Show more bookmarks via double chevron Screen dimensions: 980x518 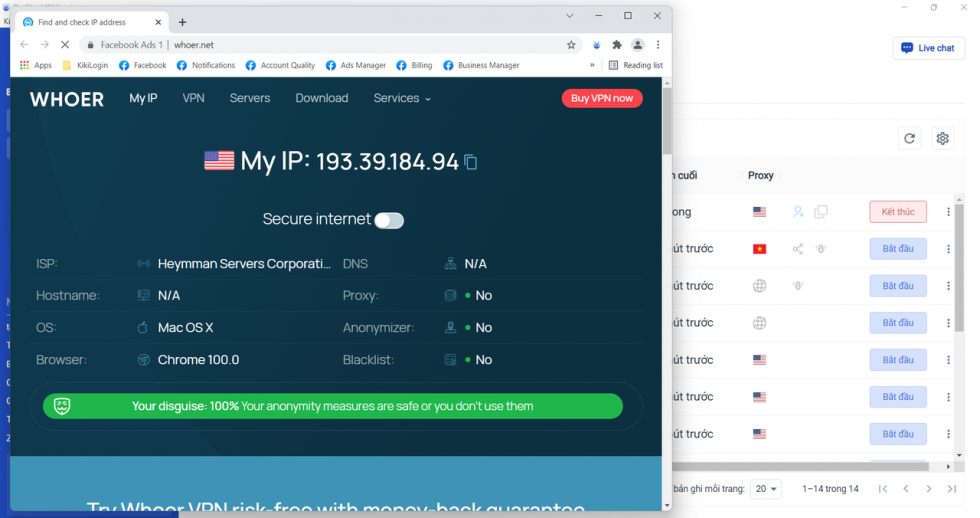pyautogui.click(x=592, y=65)
